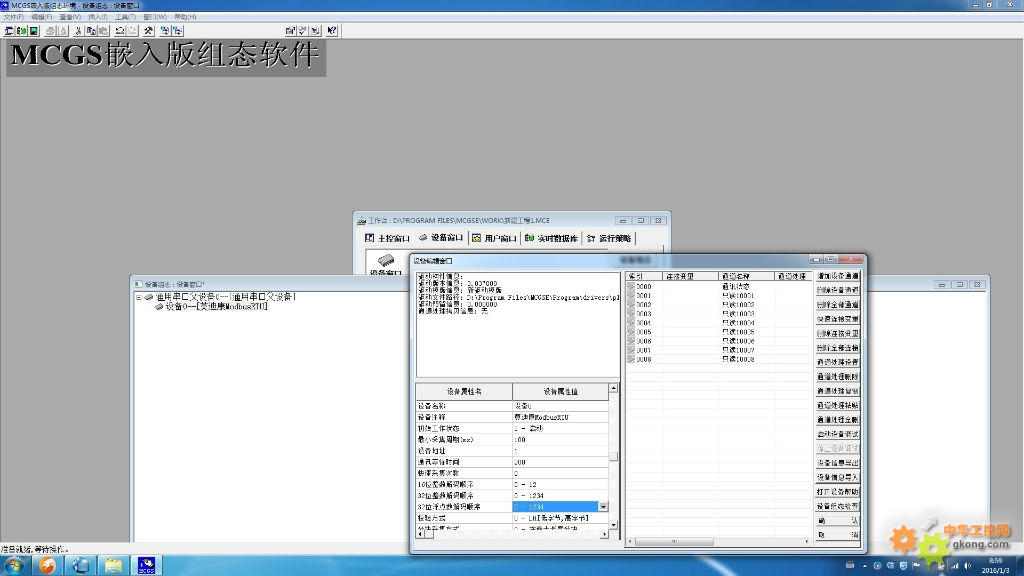Click the 最小采集周期(ms) value 100

click(561, 440)
